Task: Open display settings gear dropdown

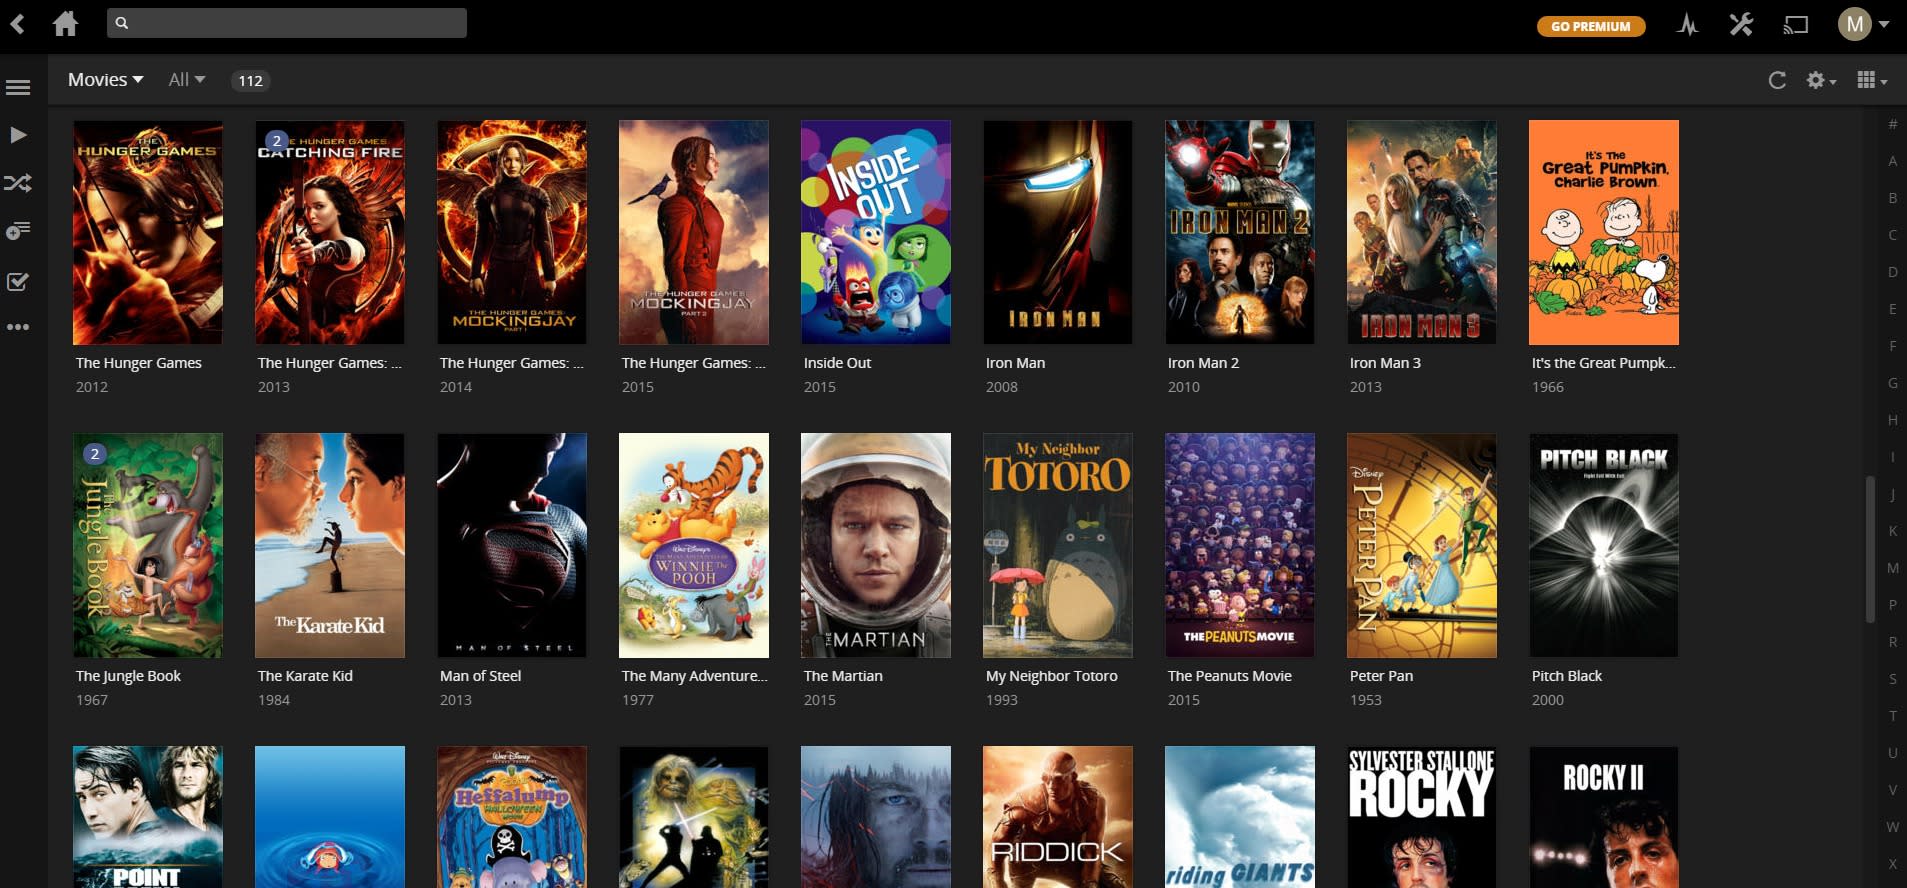Action: (x=1821, y=80)
